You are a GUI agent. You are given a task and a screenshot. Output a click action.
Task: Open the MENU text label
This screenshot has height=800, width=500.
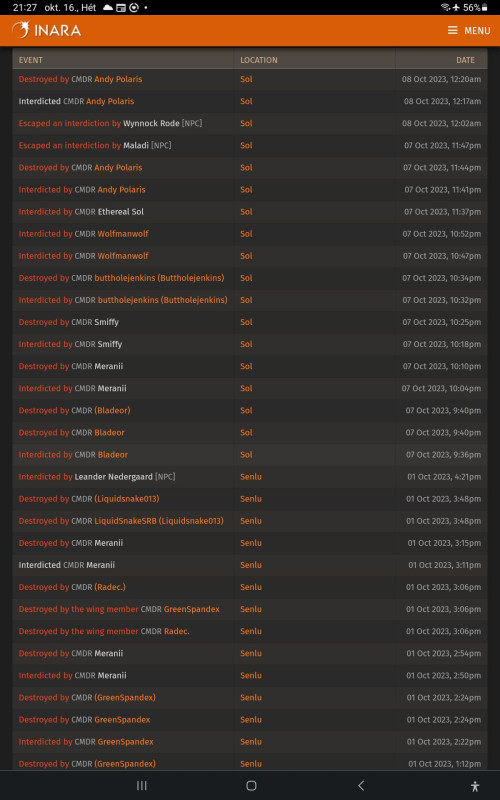[x=477, y=31]
